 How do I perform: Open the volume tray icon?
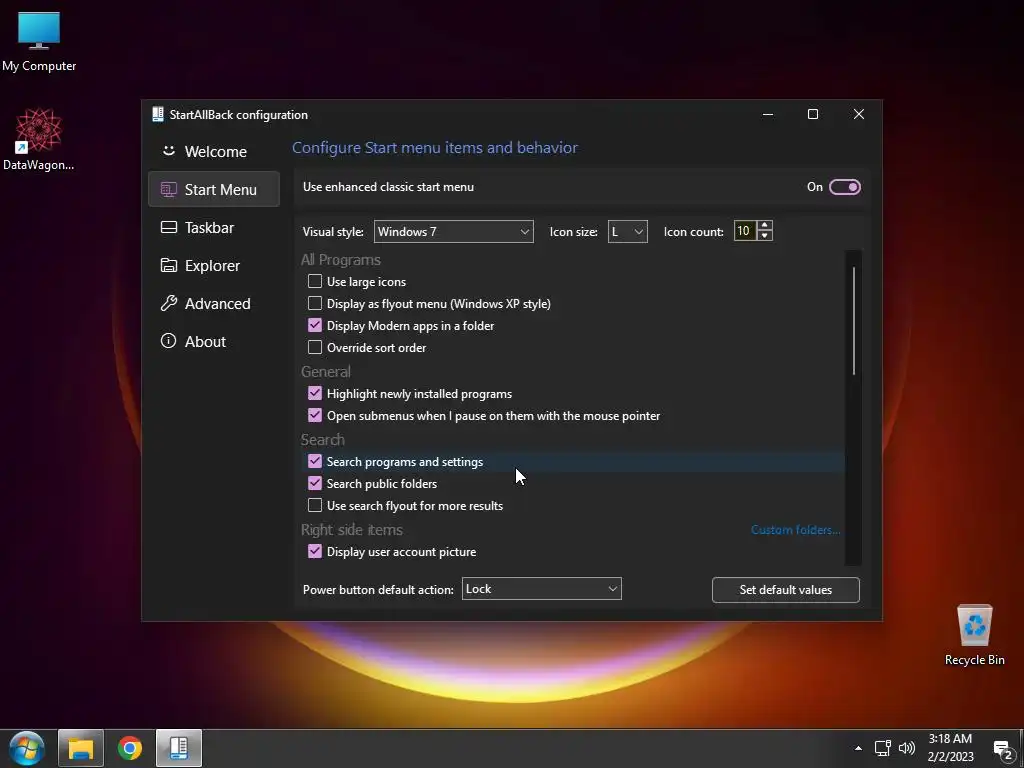pos(907,748)
